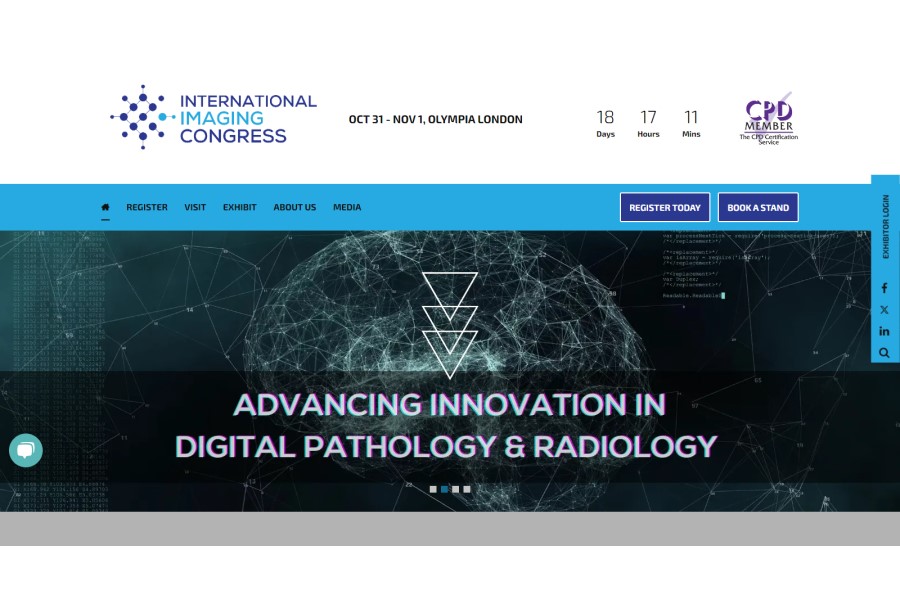Image resolution: width=900 pixels, height=600 pixels.
Task: Open the Facebook icon in the sidebar
Action: tap(884, 288)
